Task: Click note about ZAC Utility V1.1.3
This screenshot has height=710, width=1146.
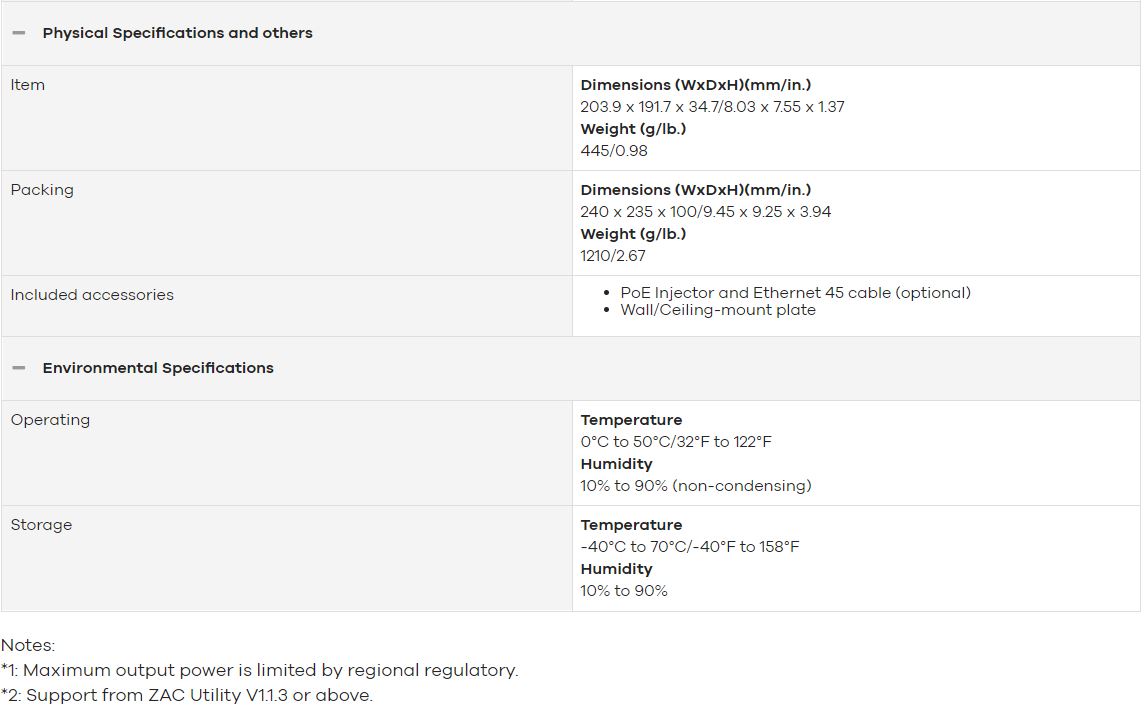Action: tap(187, 695)
